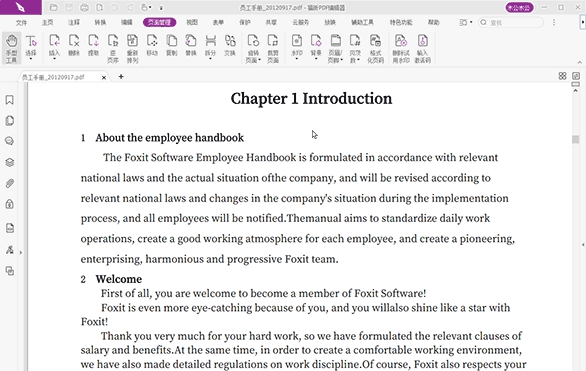Switch to the View (视图) ribbon tab
586x371 pixels.
pos(192,22)
